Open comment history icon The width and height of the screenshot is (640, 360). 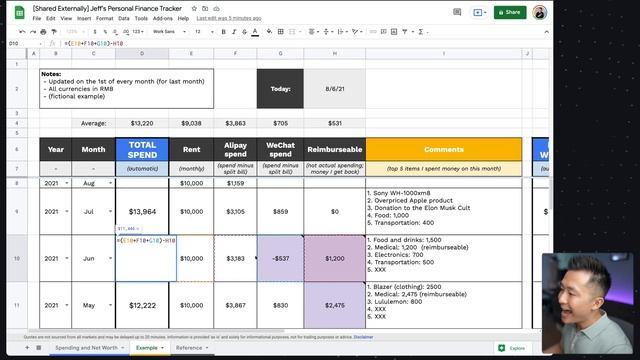click(x=457, y=12)
